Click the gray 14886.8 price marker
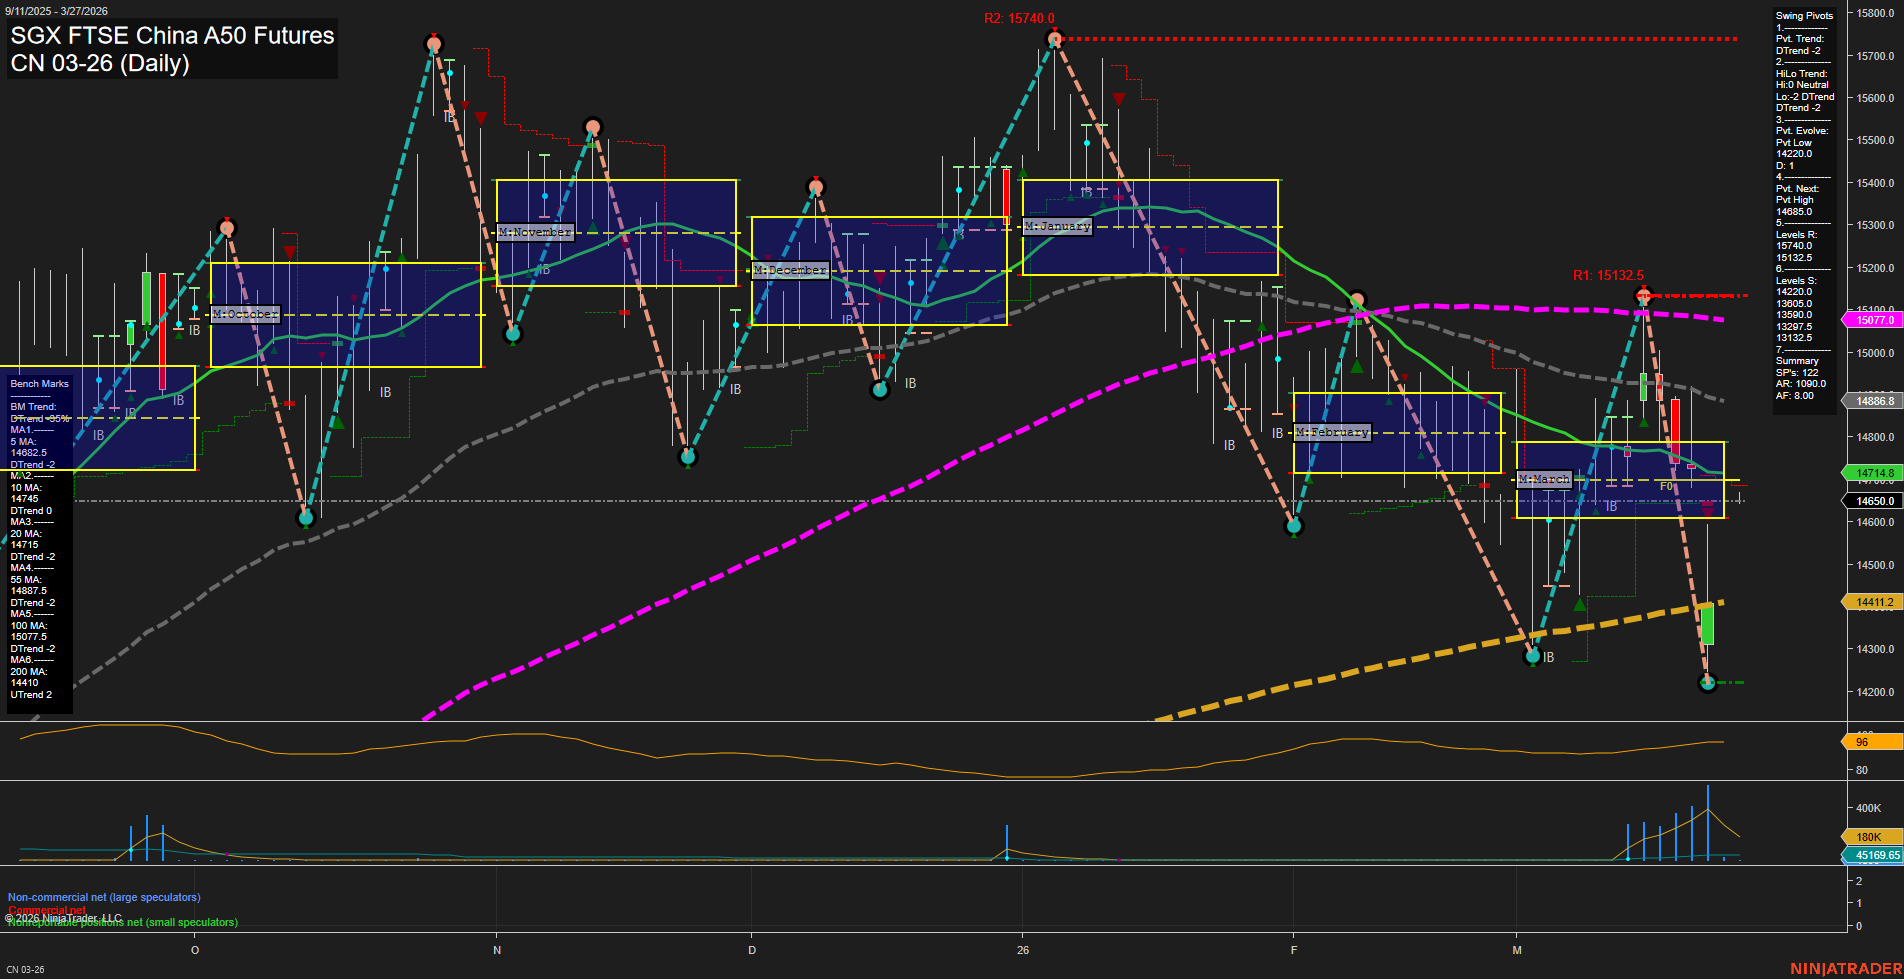Screen dimensions: 1904x979 coord(1872,401)
